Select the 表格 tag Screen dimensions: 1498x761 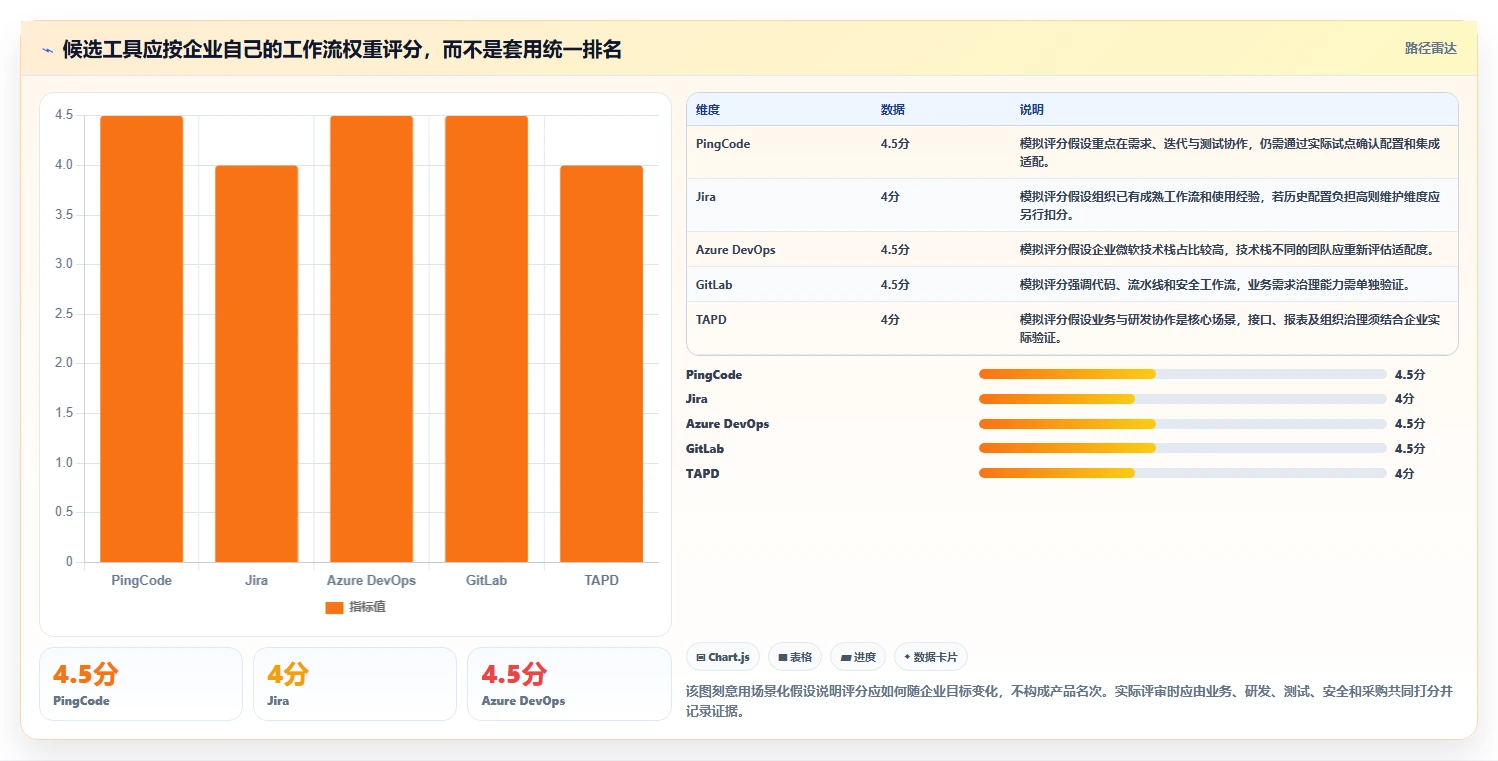(795, 657)
